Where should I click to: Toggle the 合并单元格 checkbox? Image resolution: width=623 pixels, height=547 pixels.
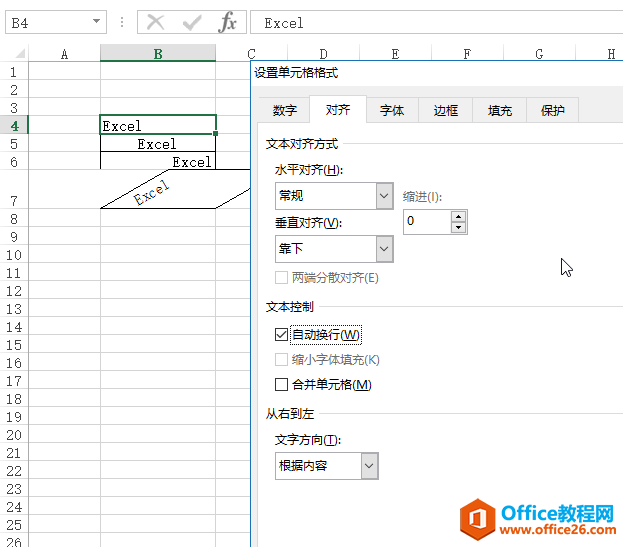(281, 385)
